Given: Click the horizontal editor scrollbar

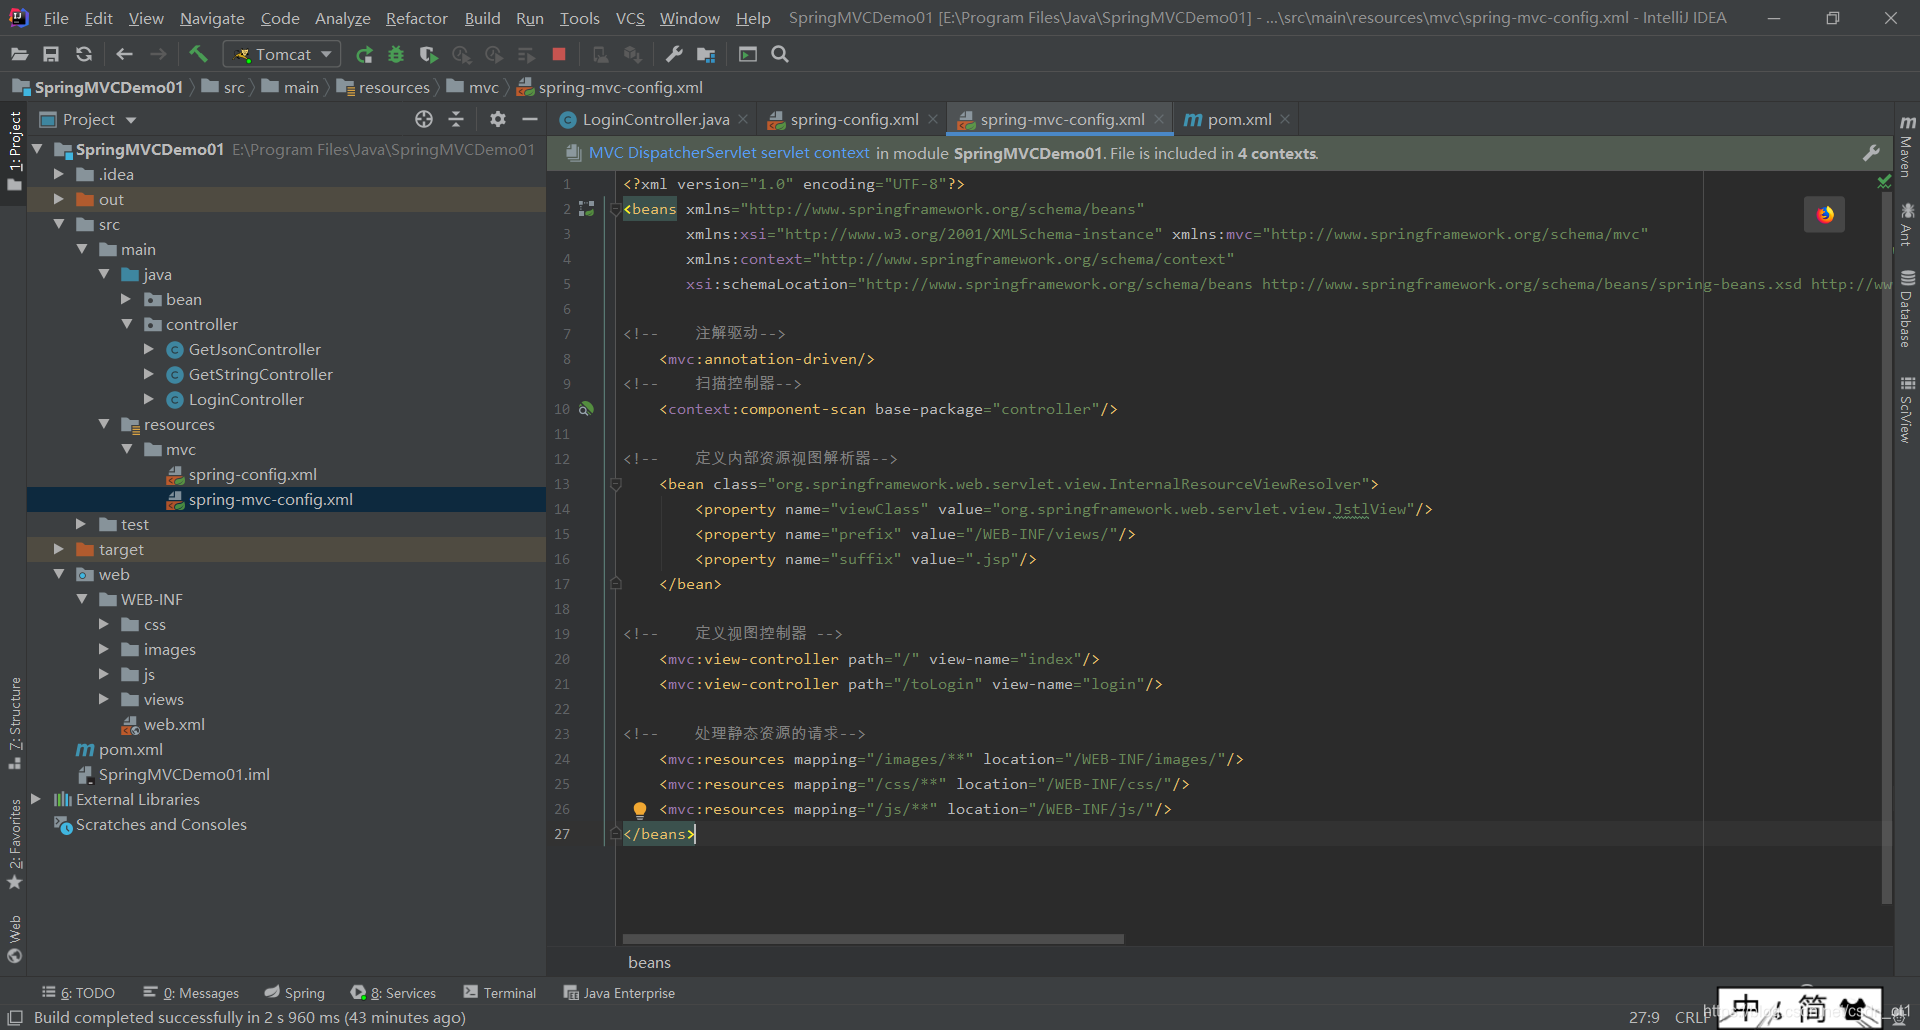Looking at the screenshot, I should point(873,939).
